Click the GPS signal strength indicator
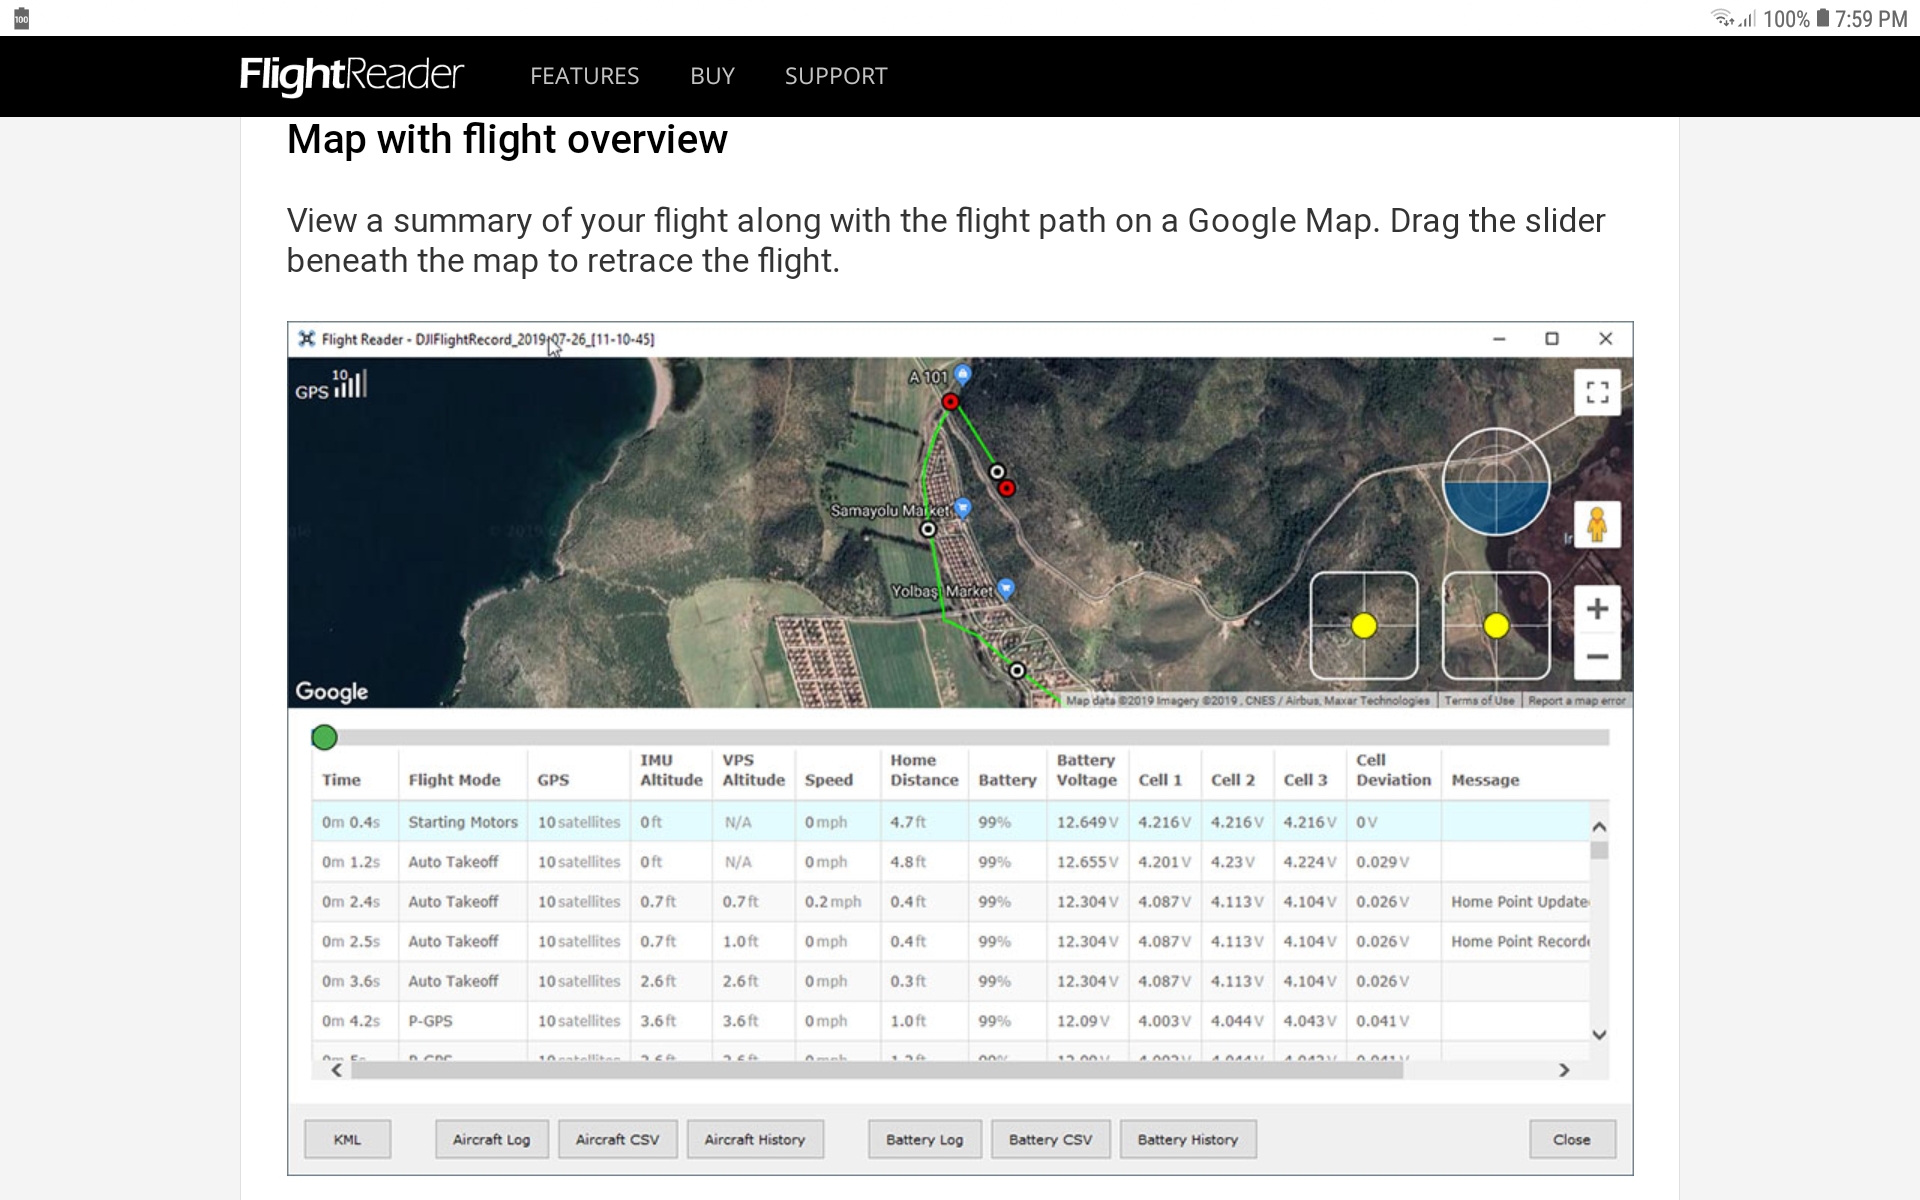Image resolution: width=1920 pixels, height=1200 pixels. pos(331,385)
